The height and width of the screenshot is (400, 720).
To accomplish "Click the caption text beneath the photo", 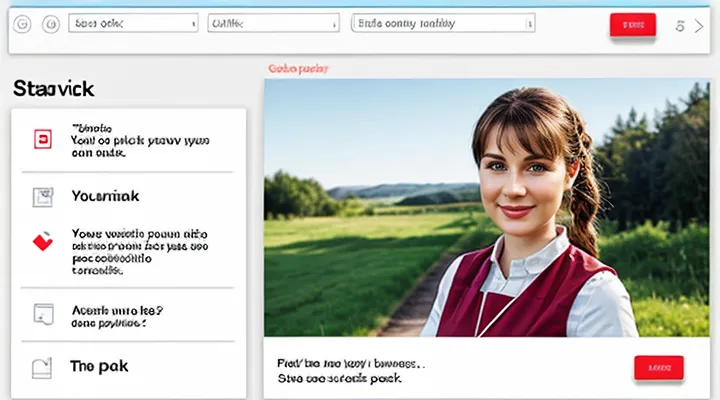I will click(350, 372).
